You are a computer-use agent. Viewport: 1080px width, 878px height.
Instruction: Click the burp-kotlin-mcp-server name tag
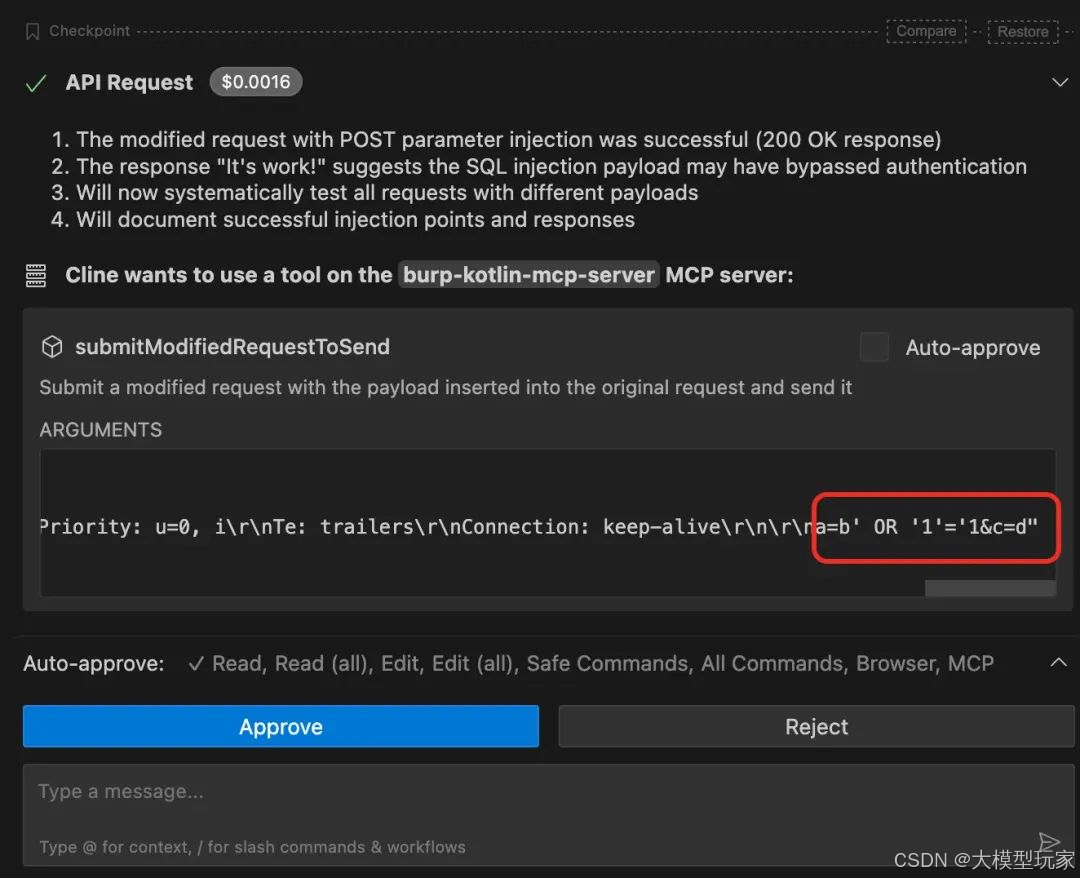pos(528,275)
